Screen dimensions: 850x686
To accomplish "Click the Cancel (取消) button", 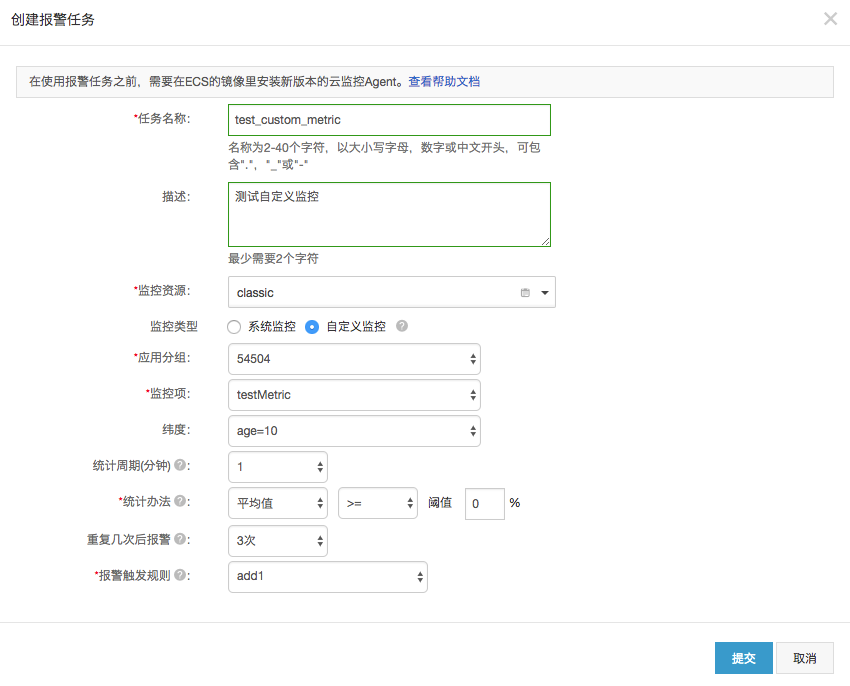I will pos(804,658).
